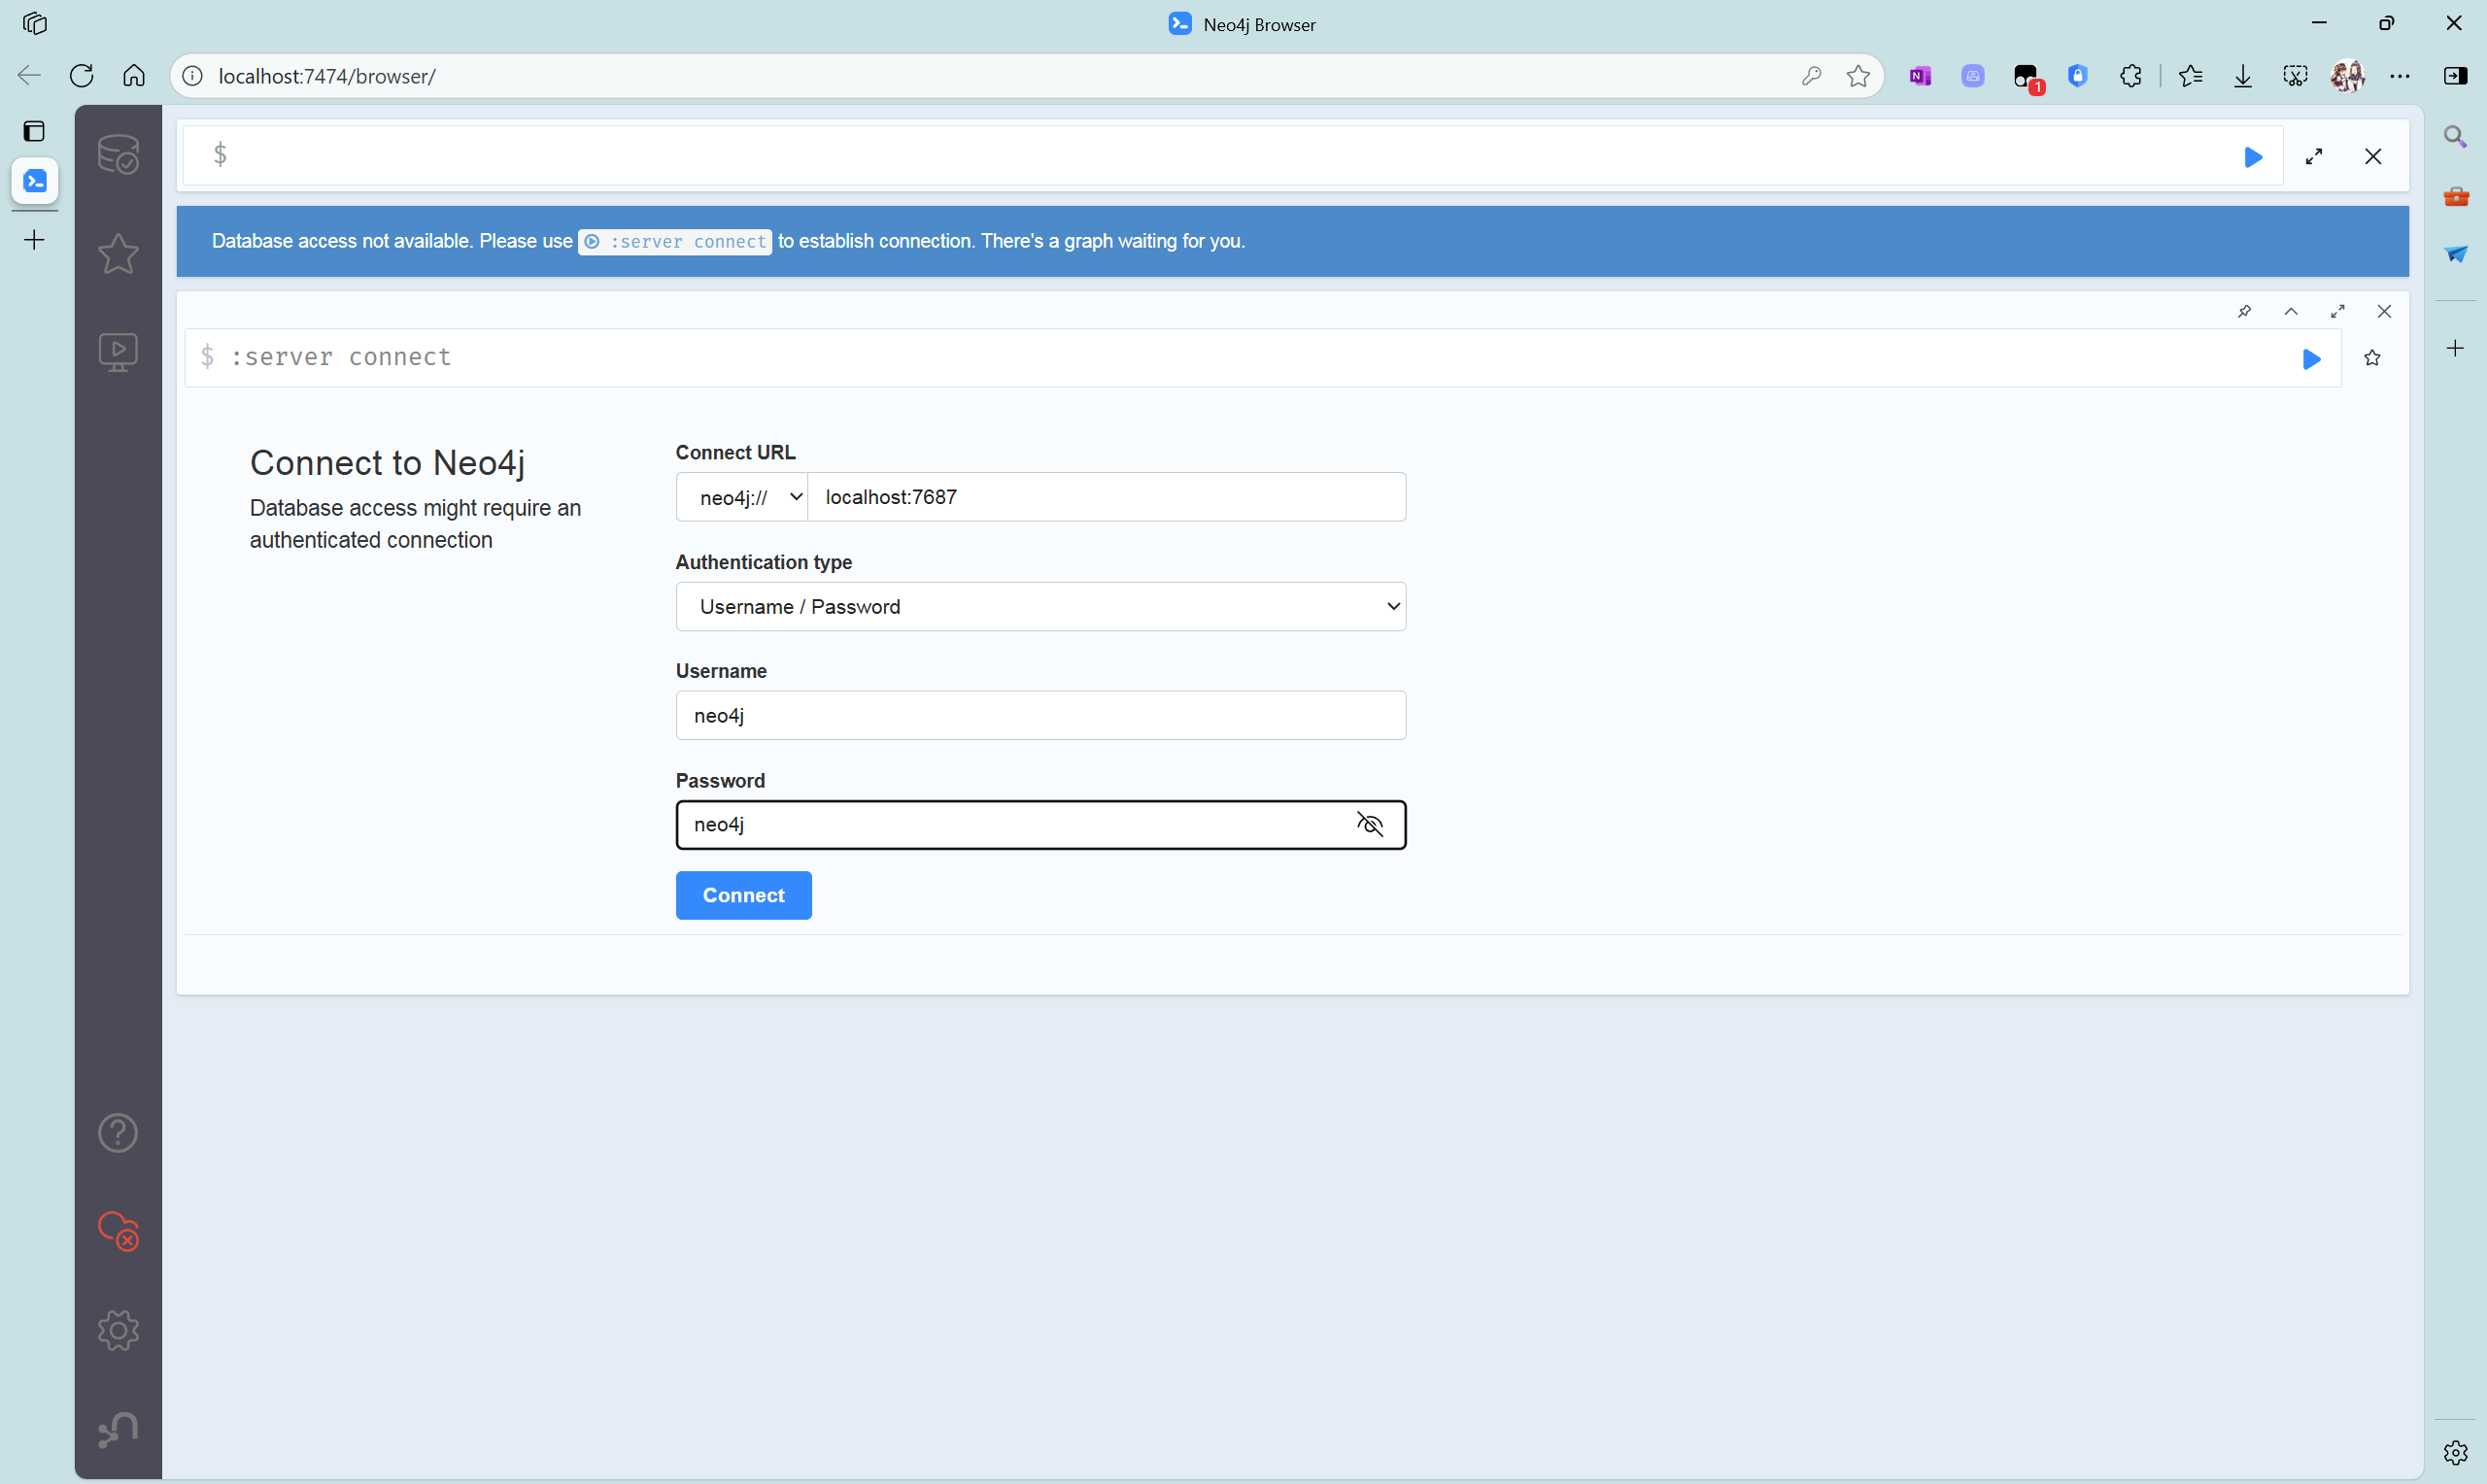
Task: Open saved passwords key icon
Action: point(1811,76)
